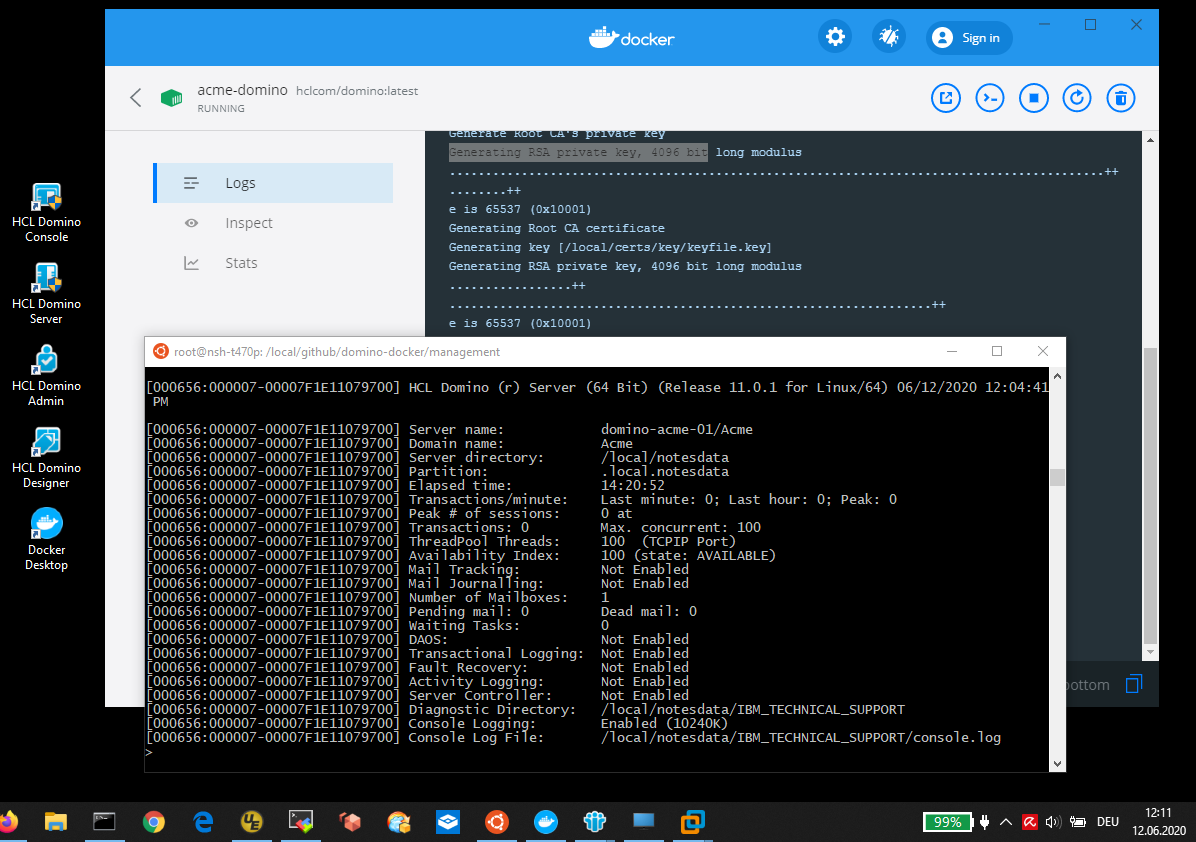
Task: Open Chrome from the taskbar
Action: click(153, 822)
